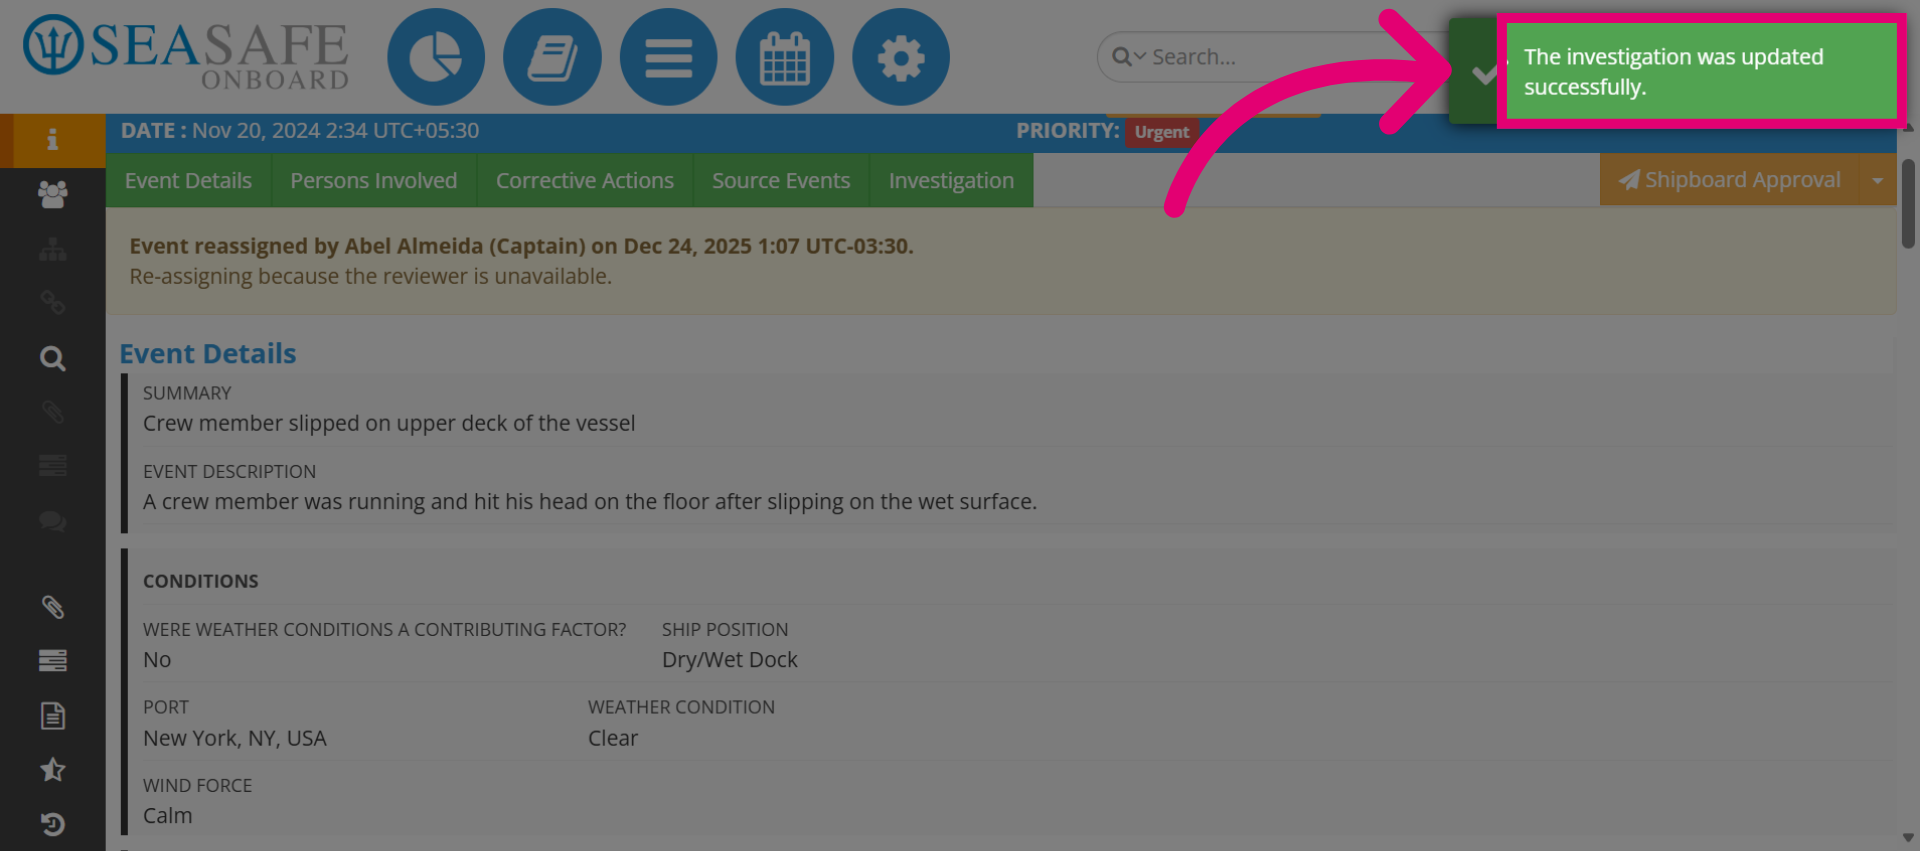Click the Clear weather condition value
Viewport: 1920px width, 851px height.
613,738
